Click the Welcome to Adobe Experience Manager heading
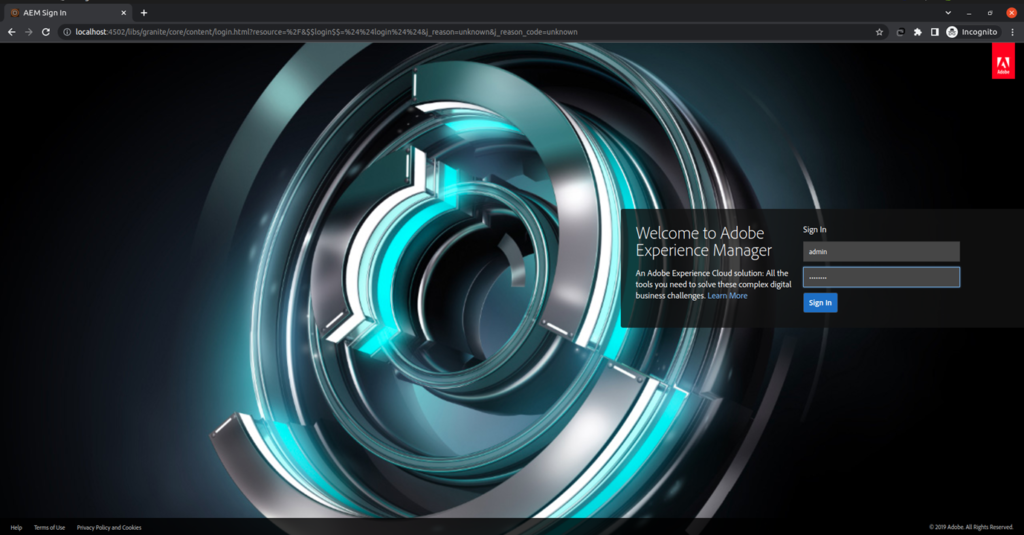Viewport: 1024px width, 535px height. 703,242
